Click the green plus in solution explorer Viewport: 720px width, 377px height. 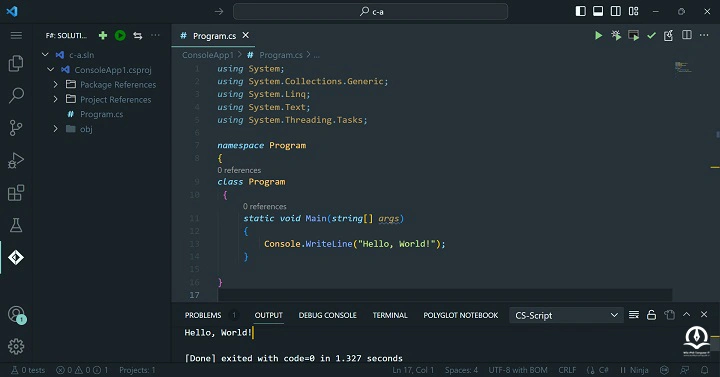point(103,35)
